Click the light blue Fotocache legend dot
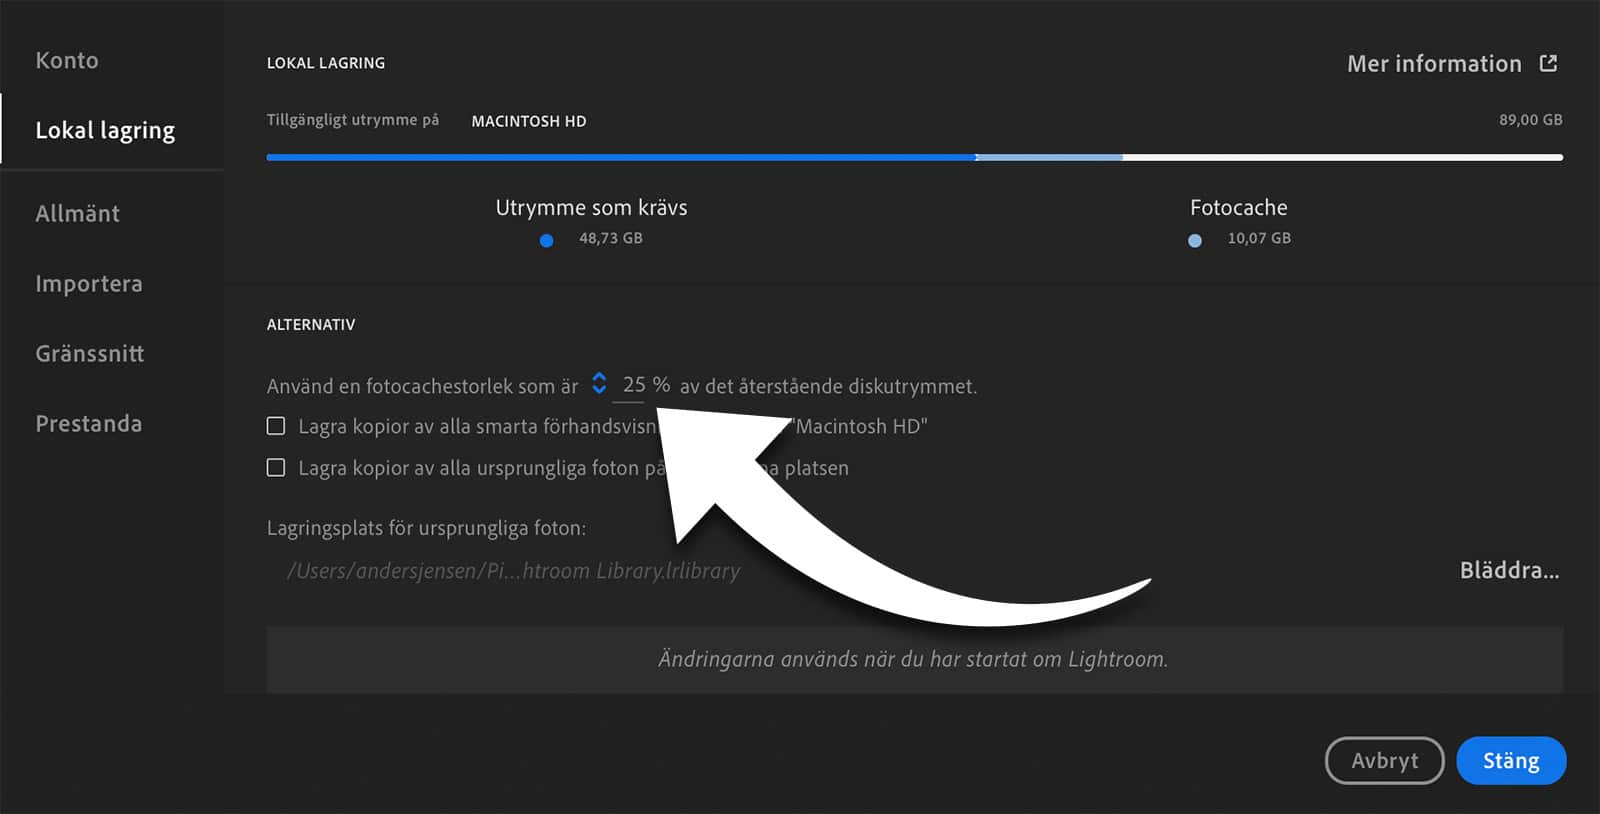1600x814 pixels. coord(1194,240)
